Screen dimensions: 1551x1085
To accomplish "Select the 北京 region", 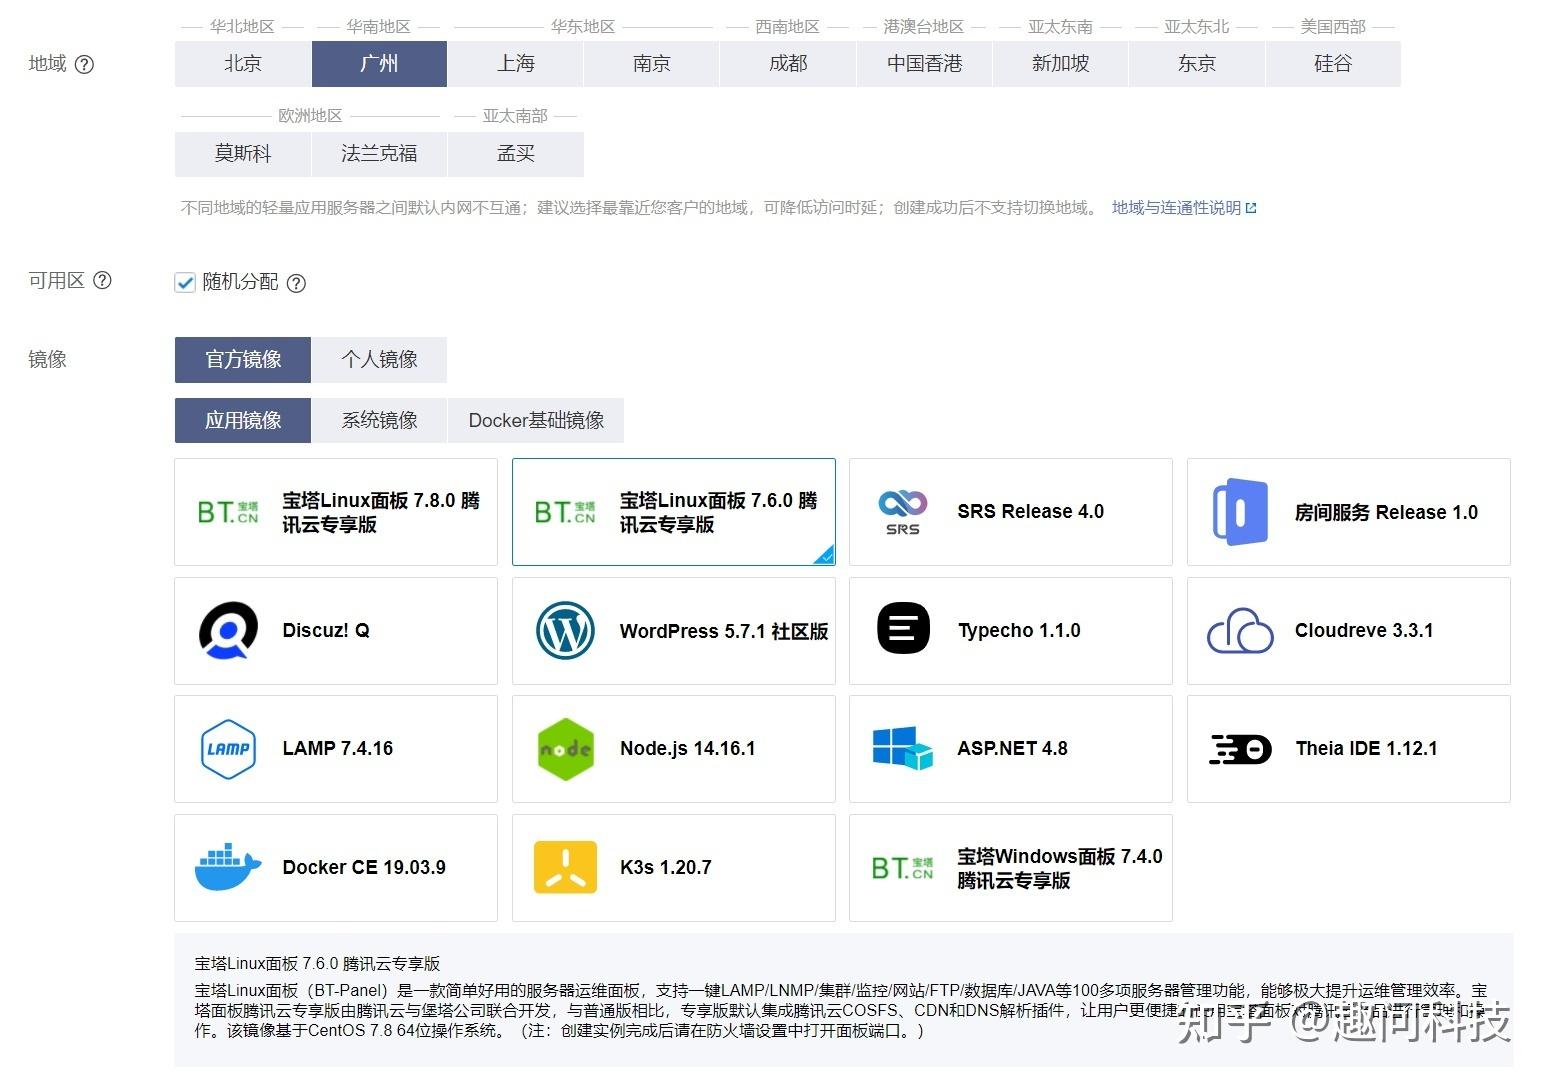I will [x=243, y=64].
